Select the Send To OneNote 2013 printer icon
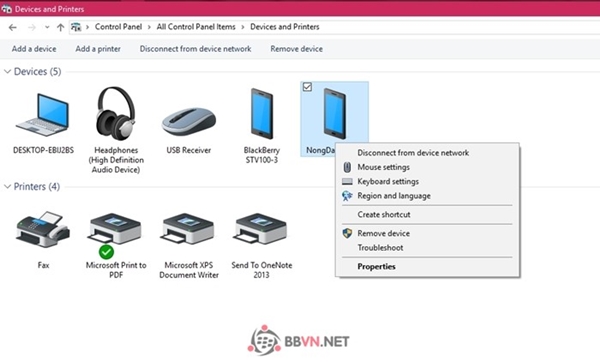The height and width of the screenshot is (362, 600). pyautogui.click(x=261, y=229)
